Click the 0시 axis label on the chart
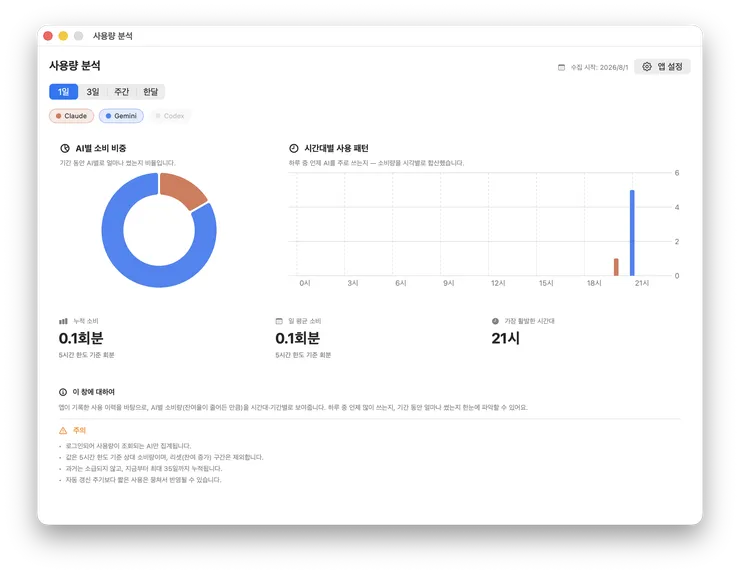This screenshot has height=574, width=740. (x=305, y=283)
